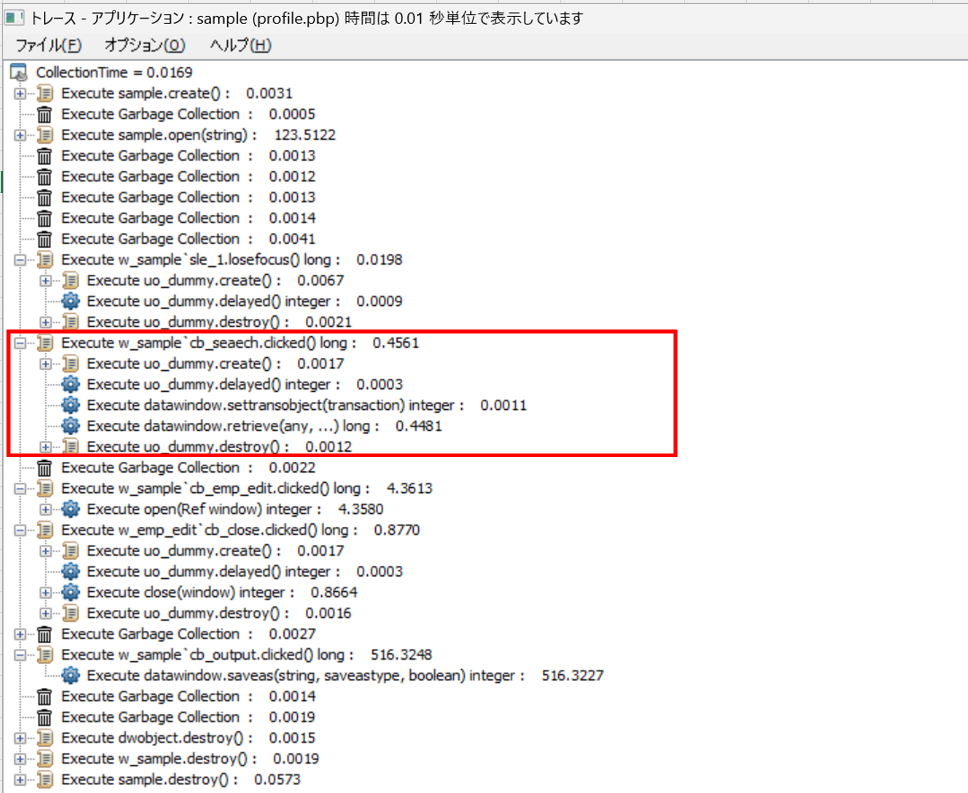Image resolution: width=968 pixels, height=793 pixels.
Task: Click gear icon beside datawindow.saveas entry
Action: click(x=70, y=676)
